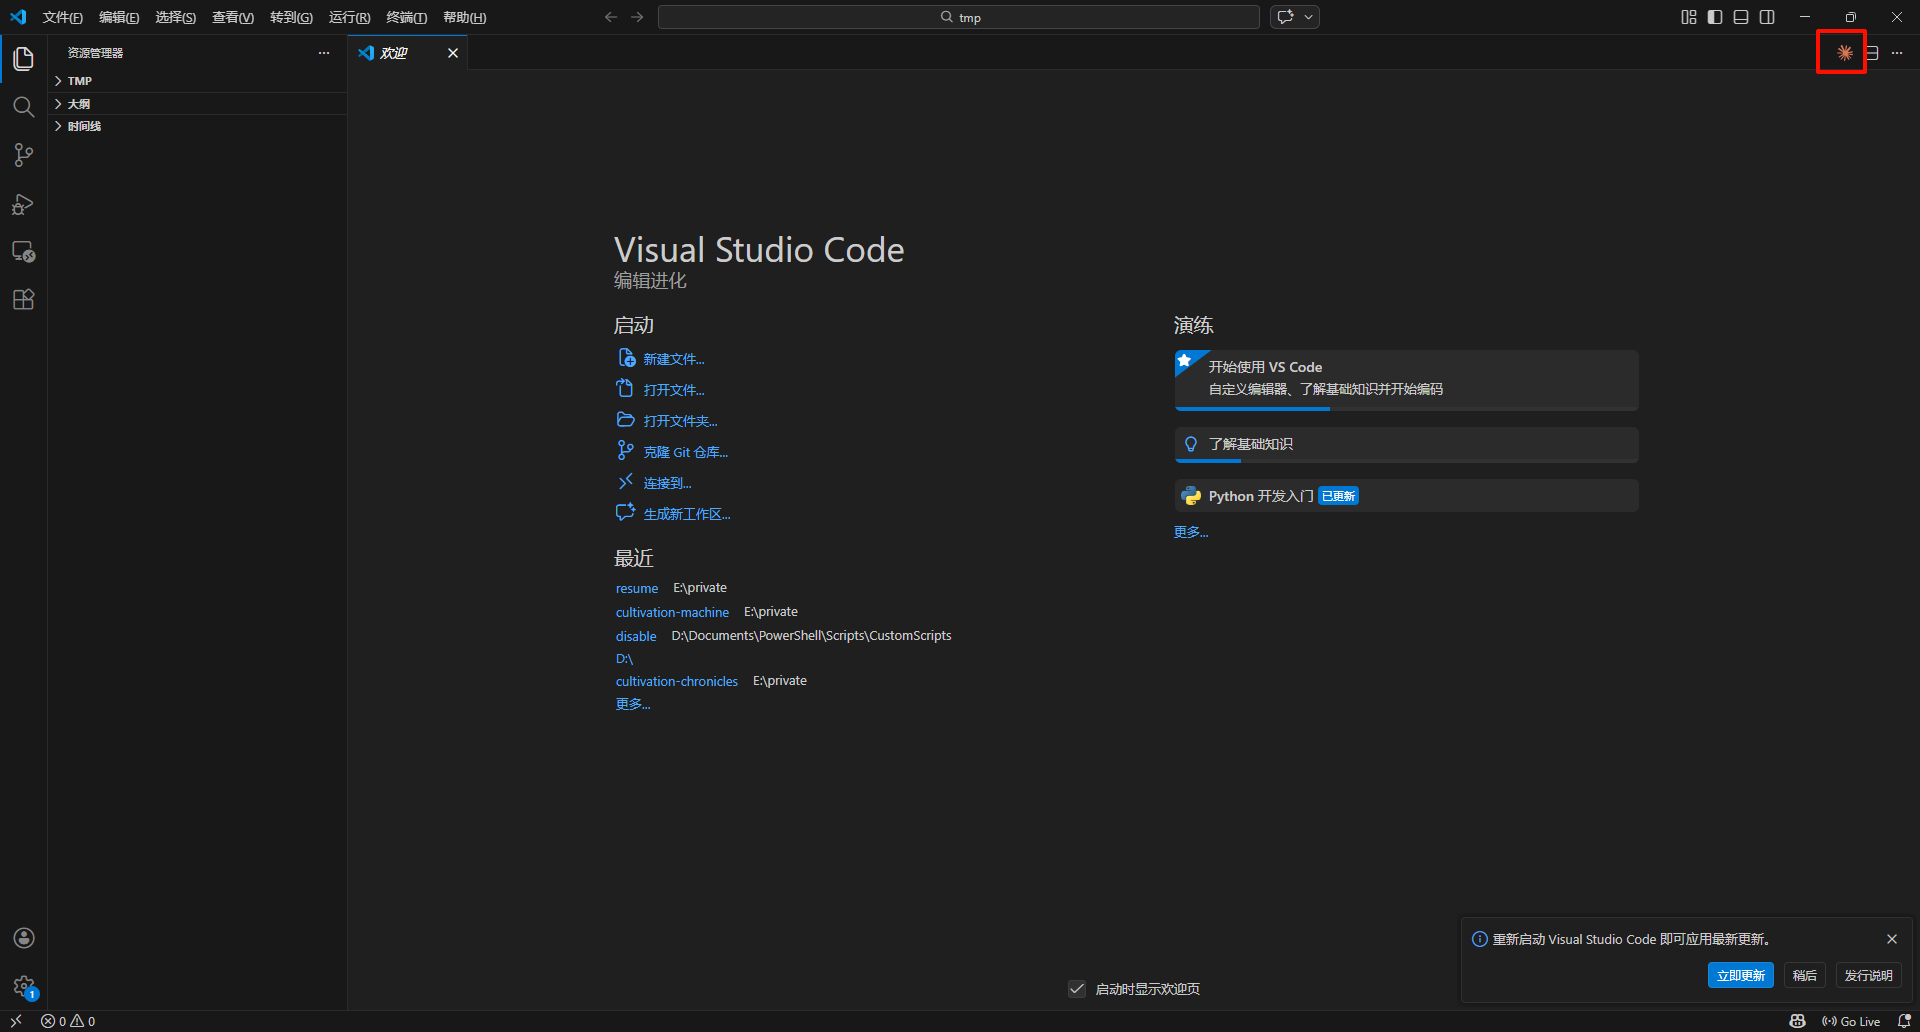Click the Copilot chat icon in title bar

pyautogui.click(x=1286, y=17)
